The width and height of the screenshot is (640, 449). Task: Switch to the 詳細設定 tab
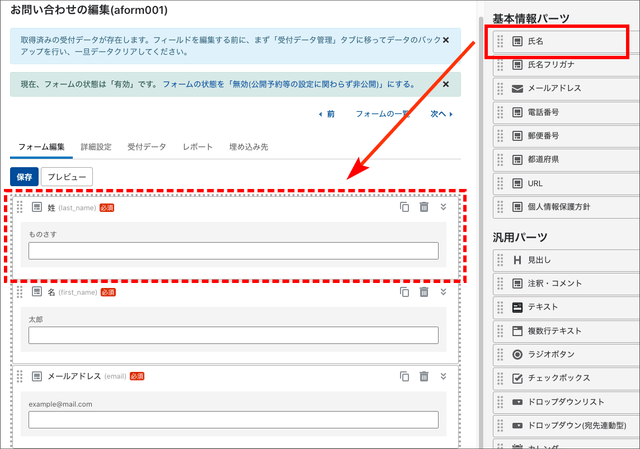click(x=96, y=147)
